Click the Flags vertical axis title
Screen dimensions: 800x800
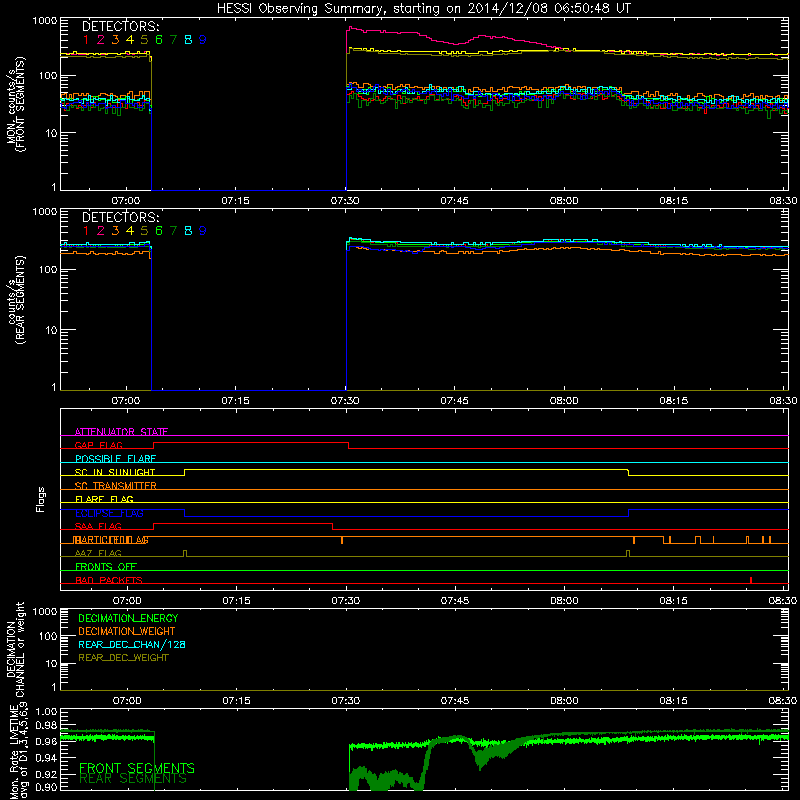tap(41, 499)
